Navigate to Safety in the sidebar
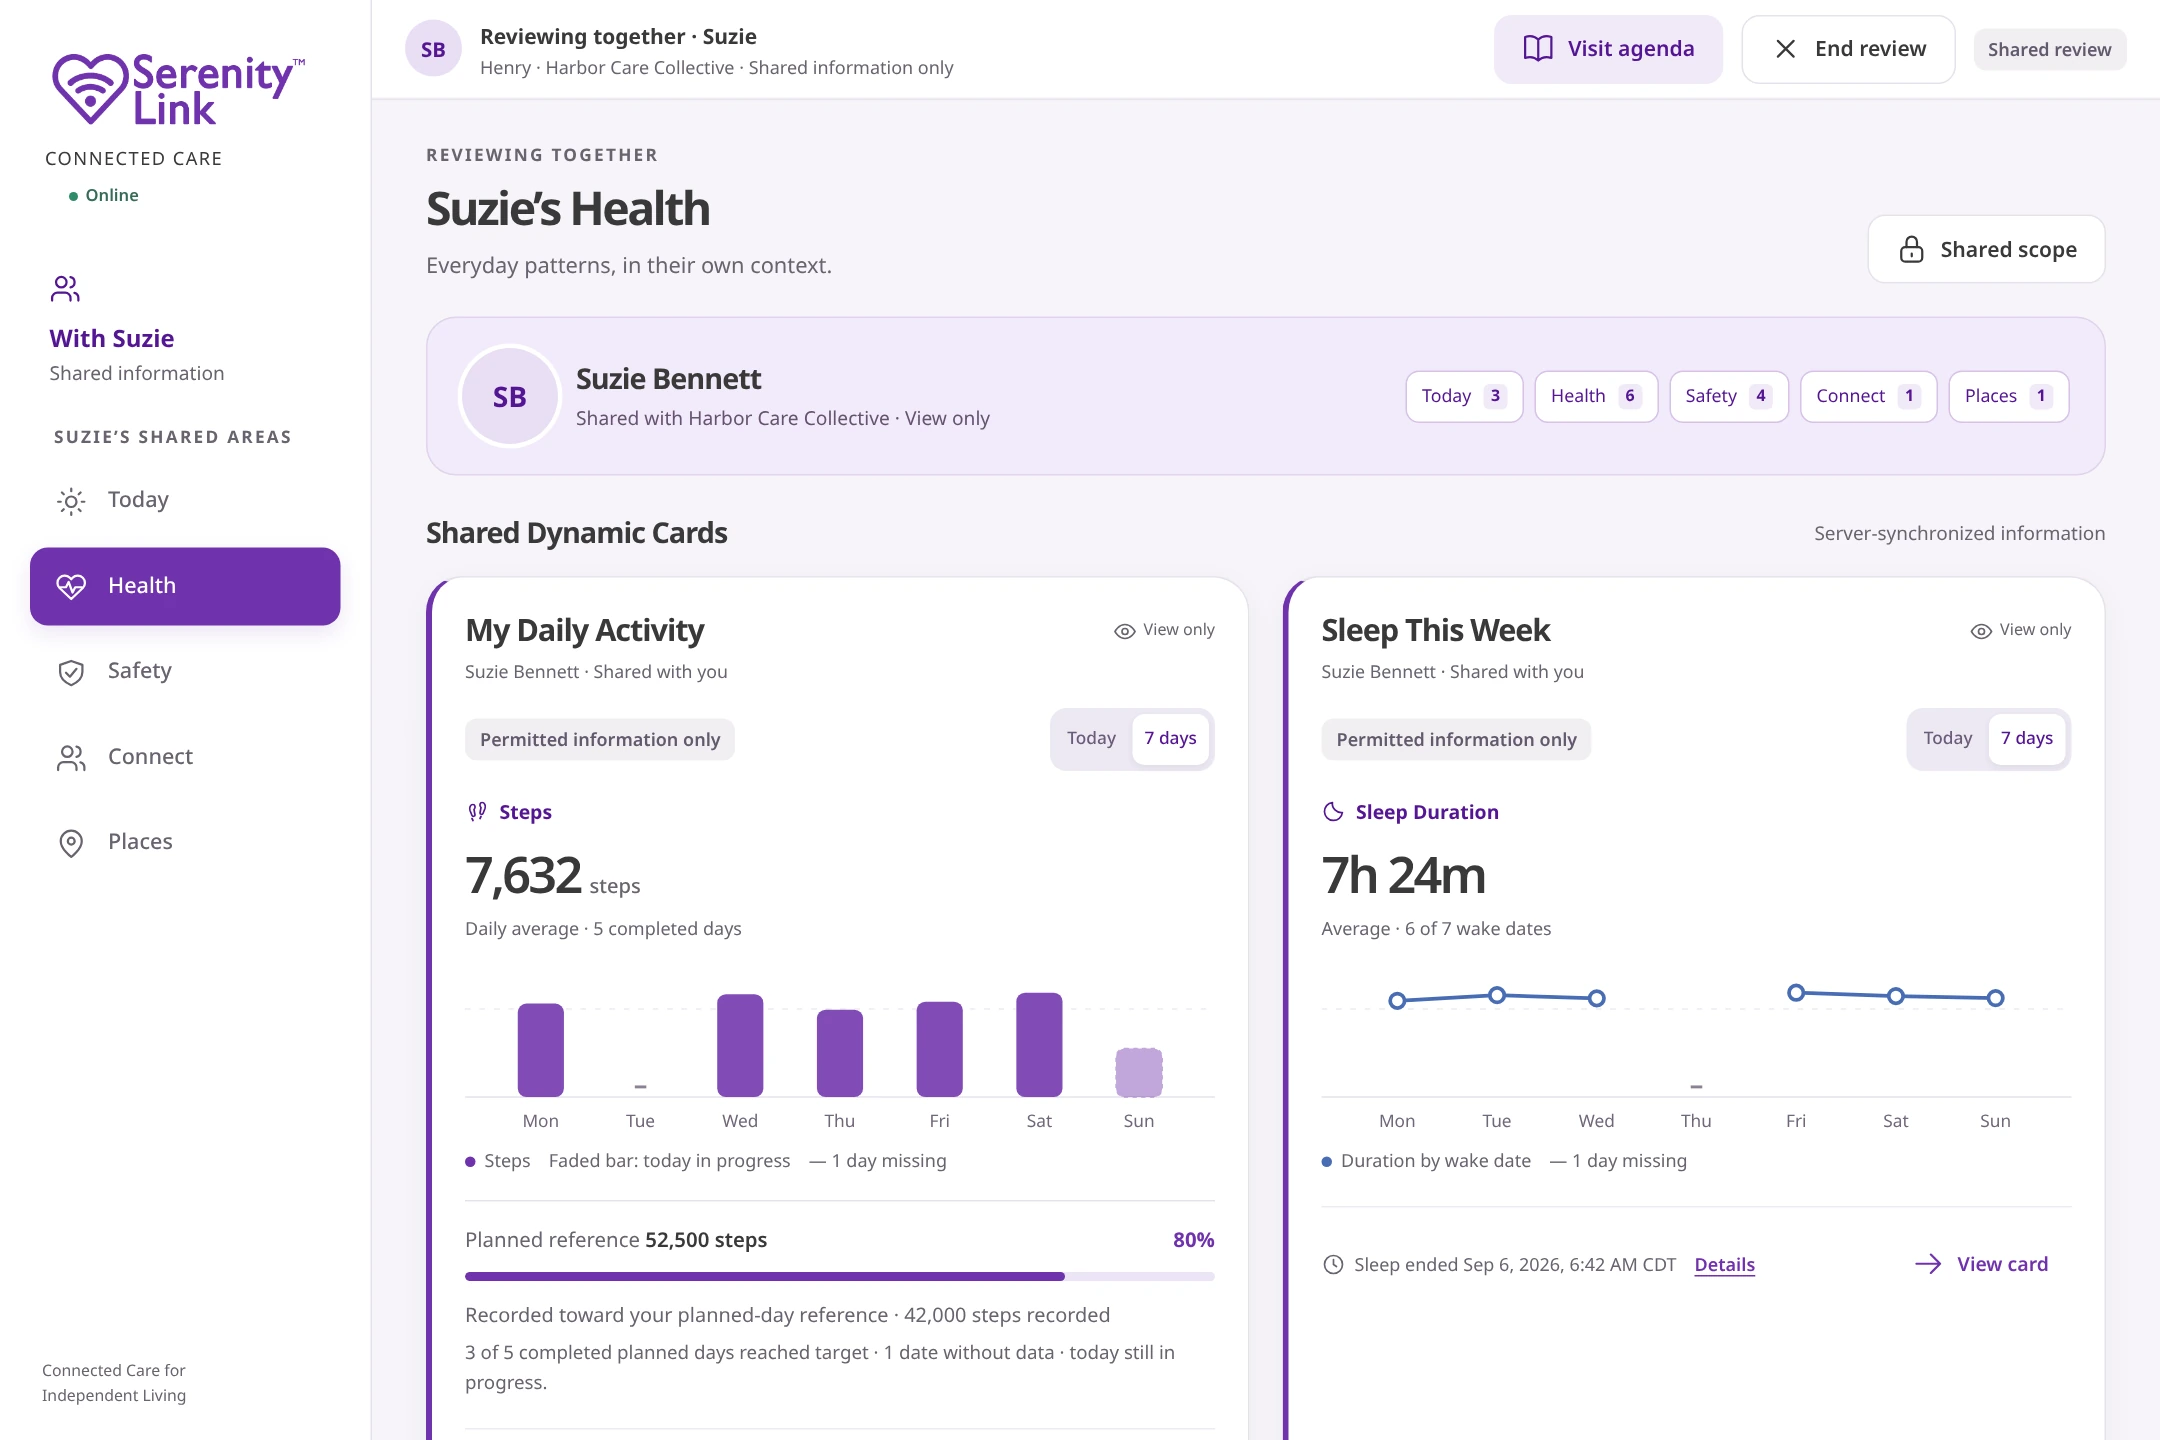Viewport: 2160px width, 1440px height. pos(185,672)
